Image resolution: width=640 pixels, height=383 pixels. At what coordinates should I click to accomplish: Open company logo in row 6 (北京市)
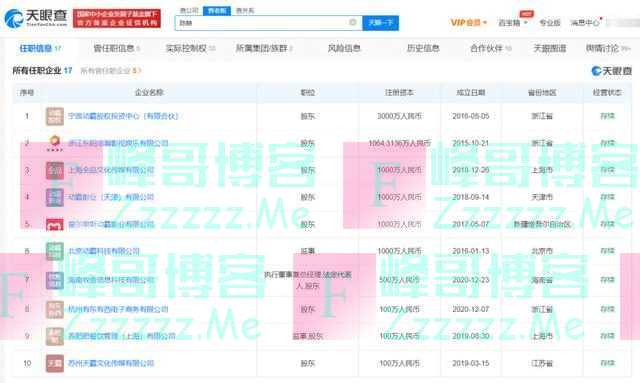coord(55,251)
